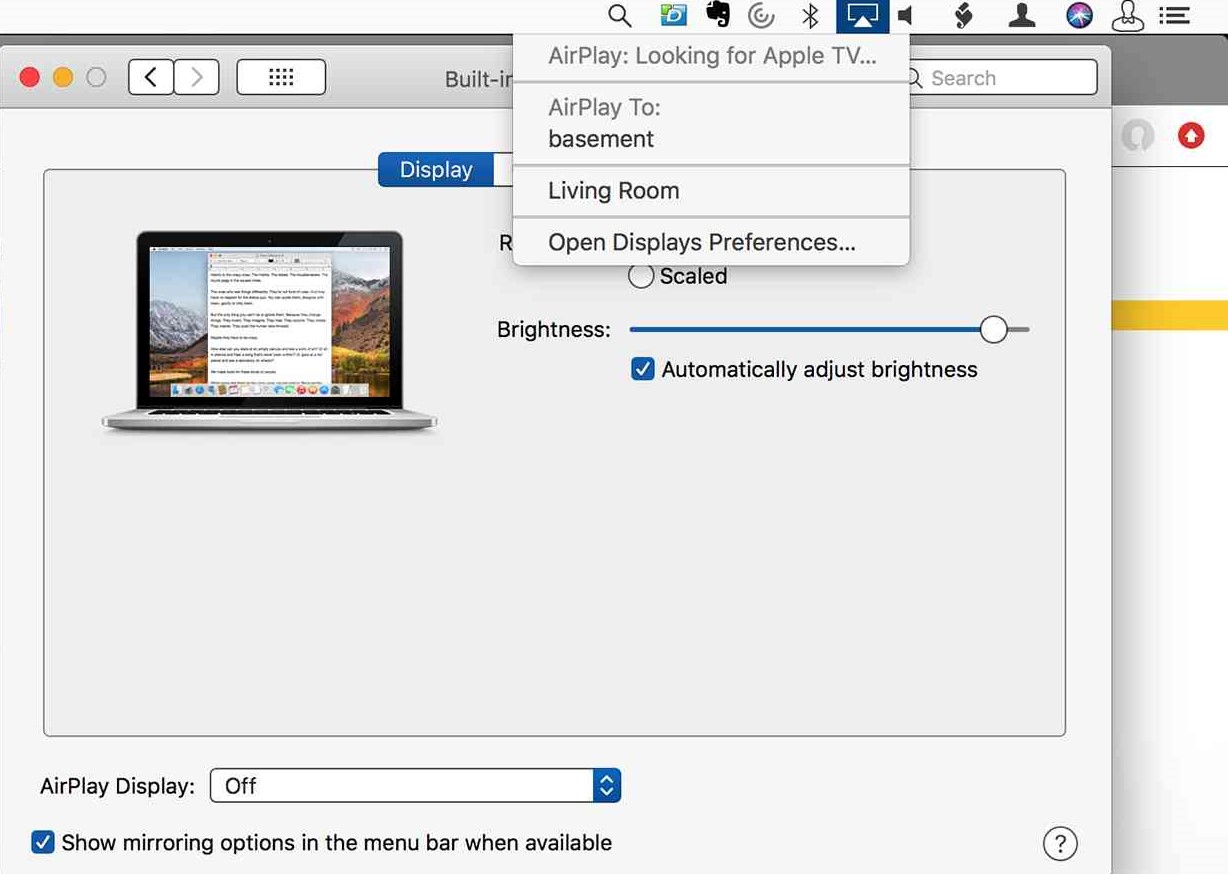
Task: Toggle Show mirroring options in menu bar
Action: [x=43, y=842]
